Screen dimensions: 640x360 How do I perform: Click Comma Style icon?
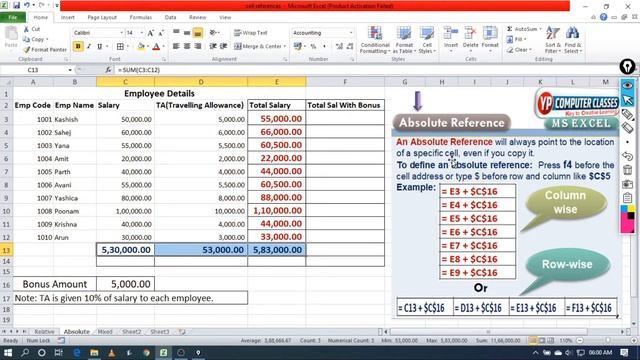[x=324, y=47]
